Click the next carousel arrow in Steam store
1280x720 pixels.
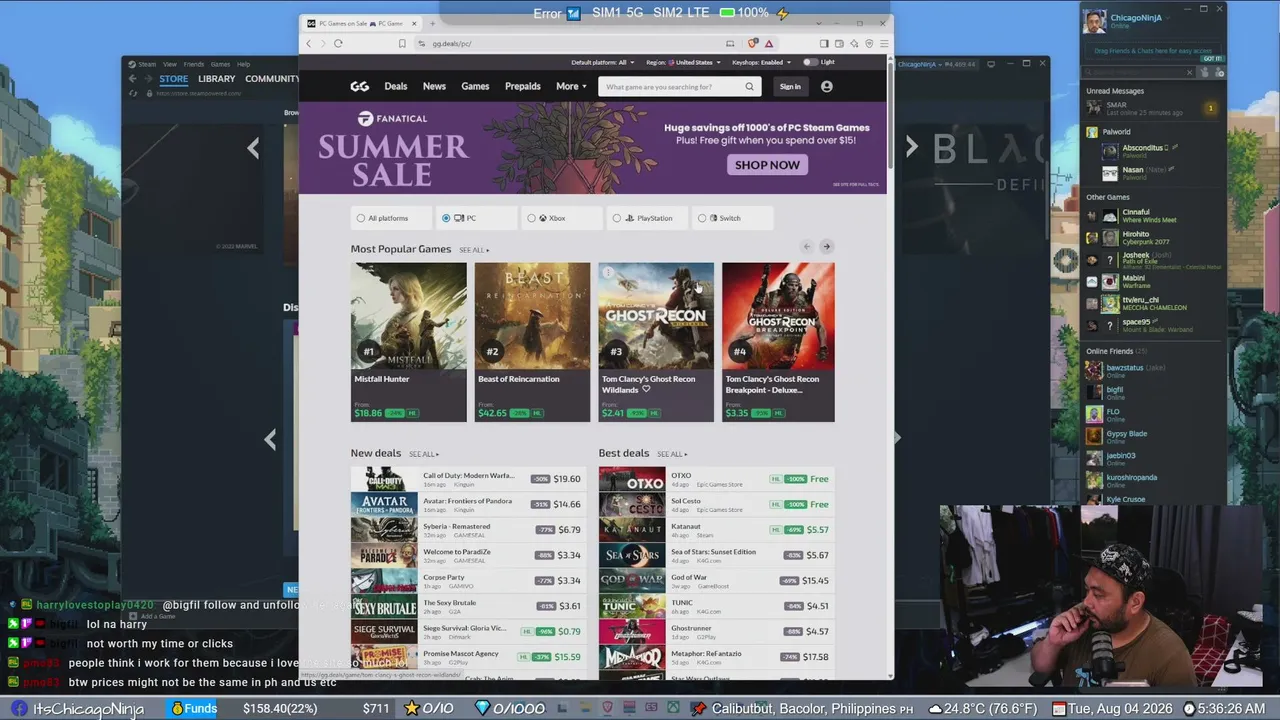point(911,148)
